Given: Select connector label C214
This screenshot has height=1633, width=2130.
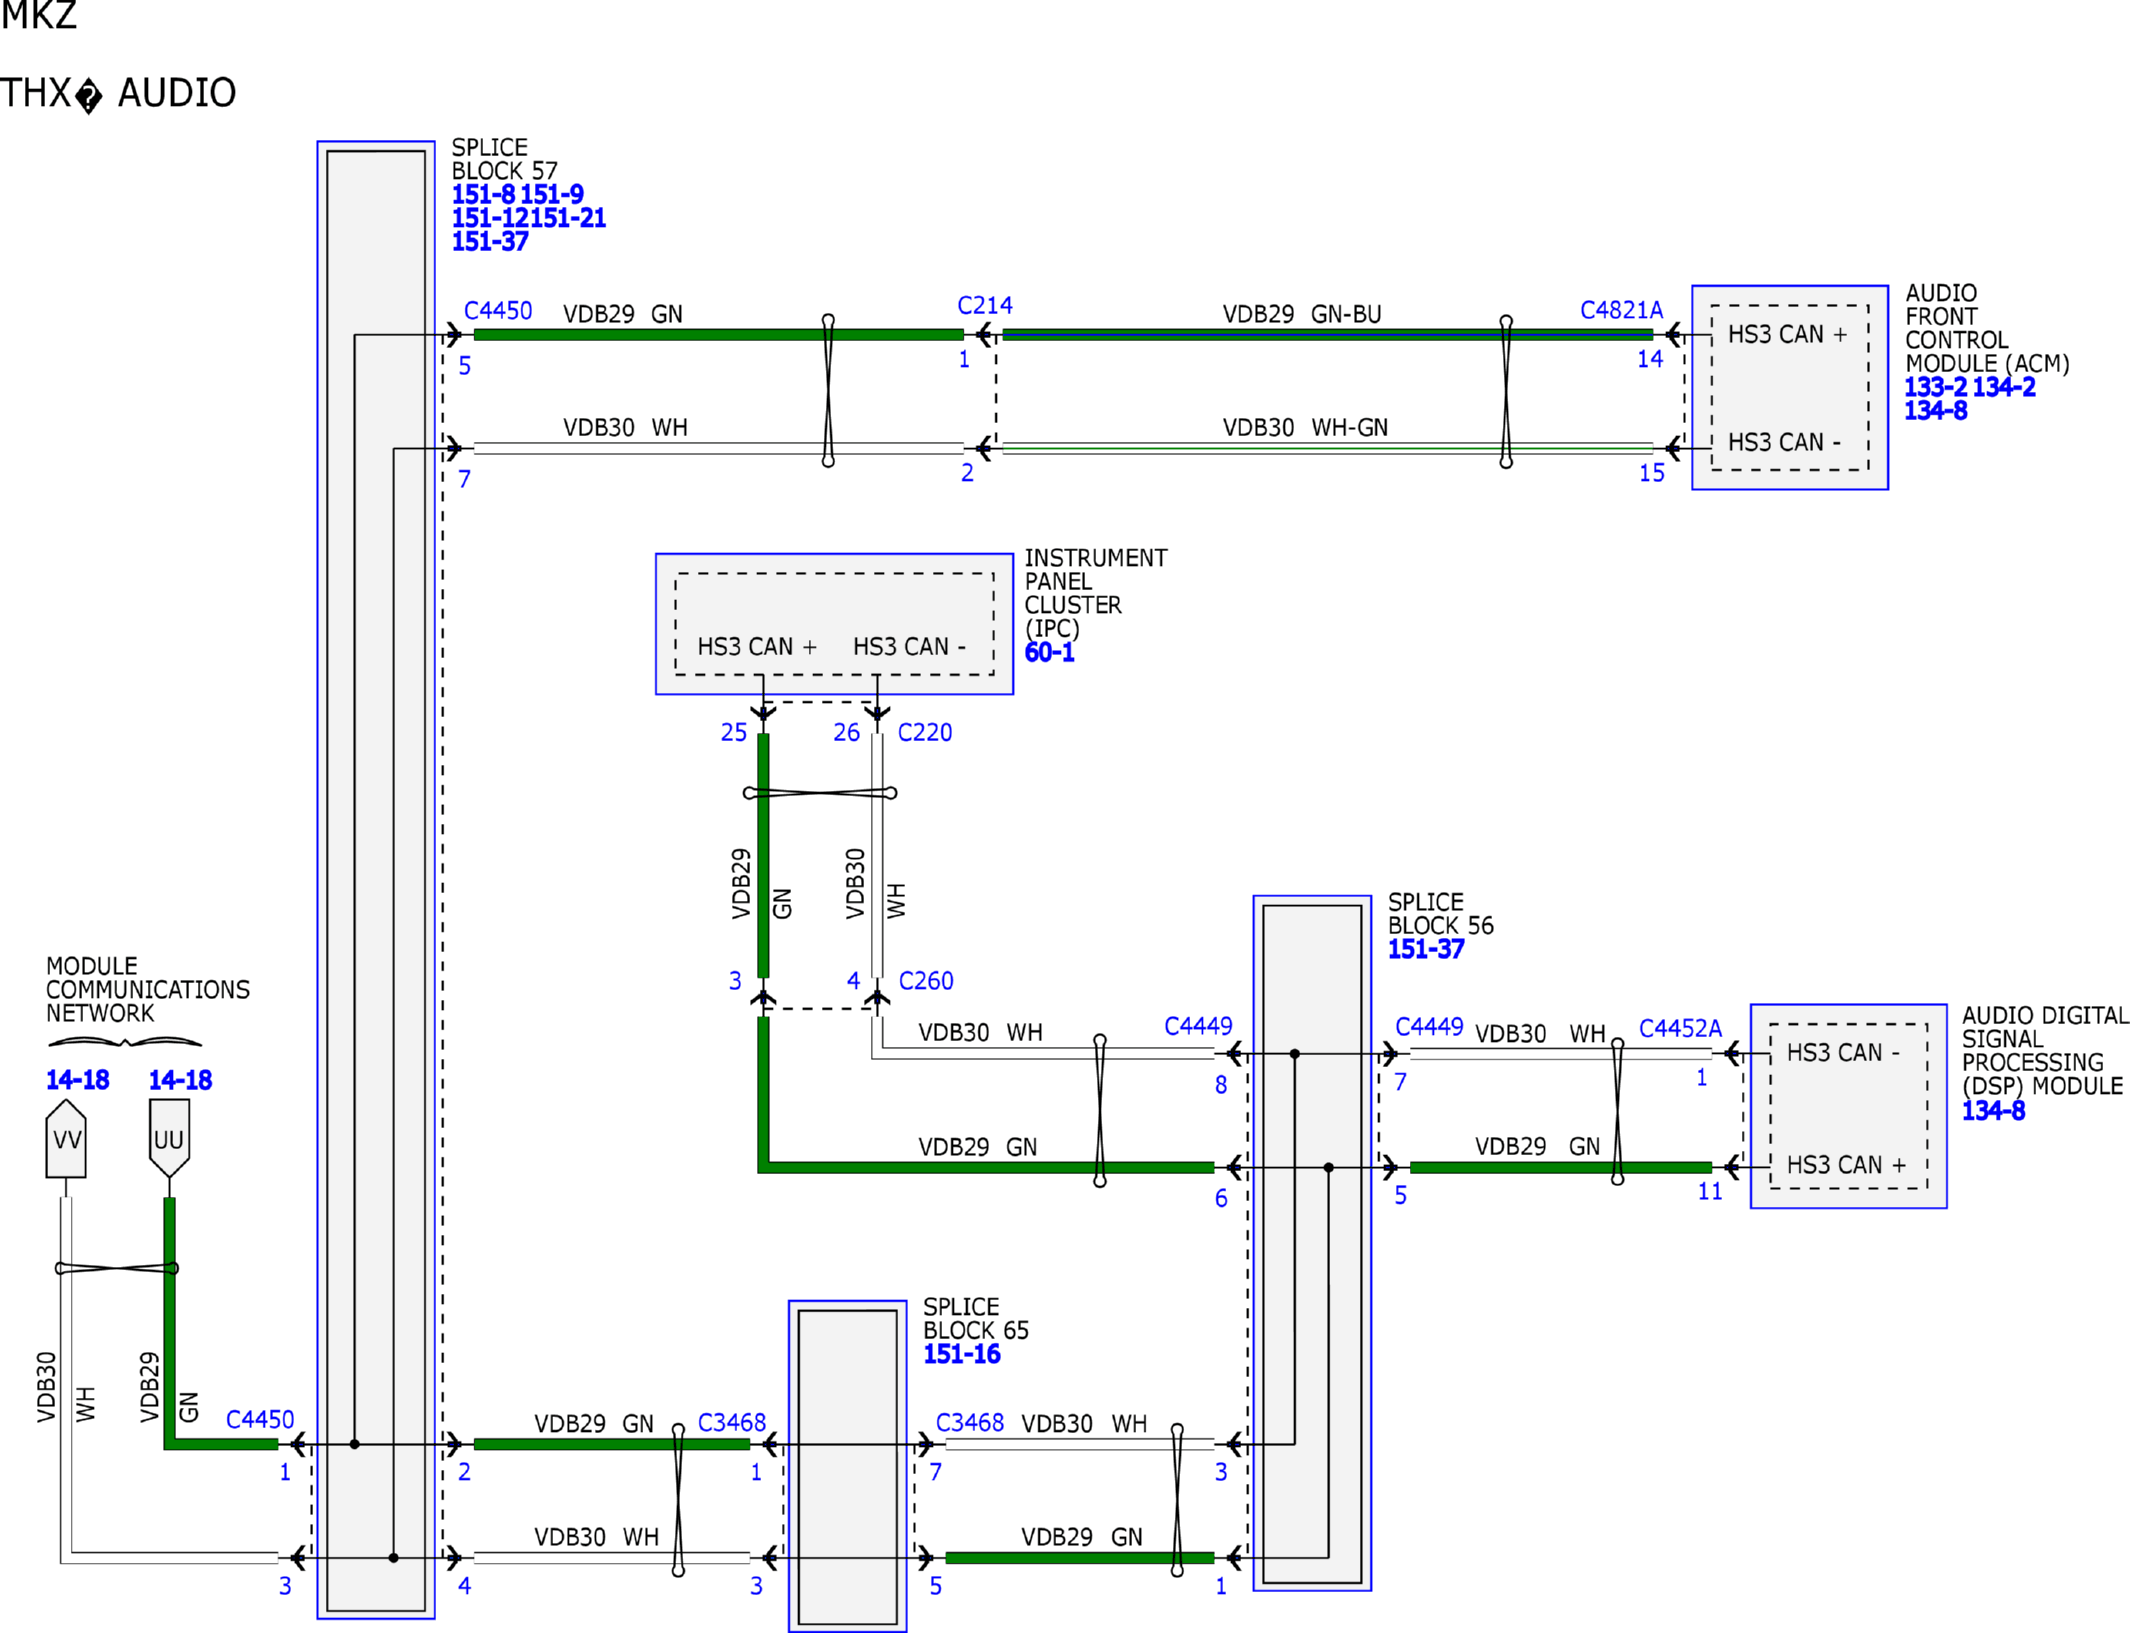Looking at the screenshot, I should coord(985,305).
